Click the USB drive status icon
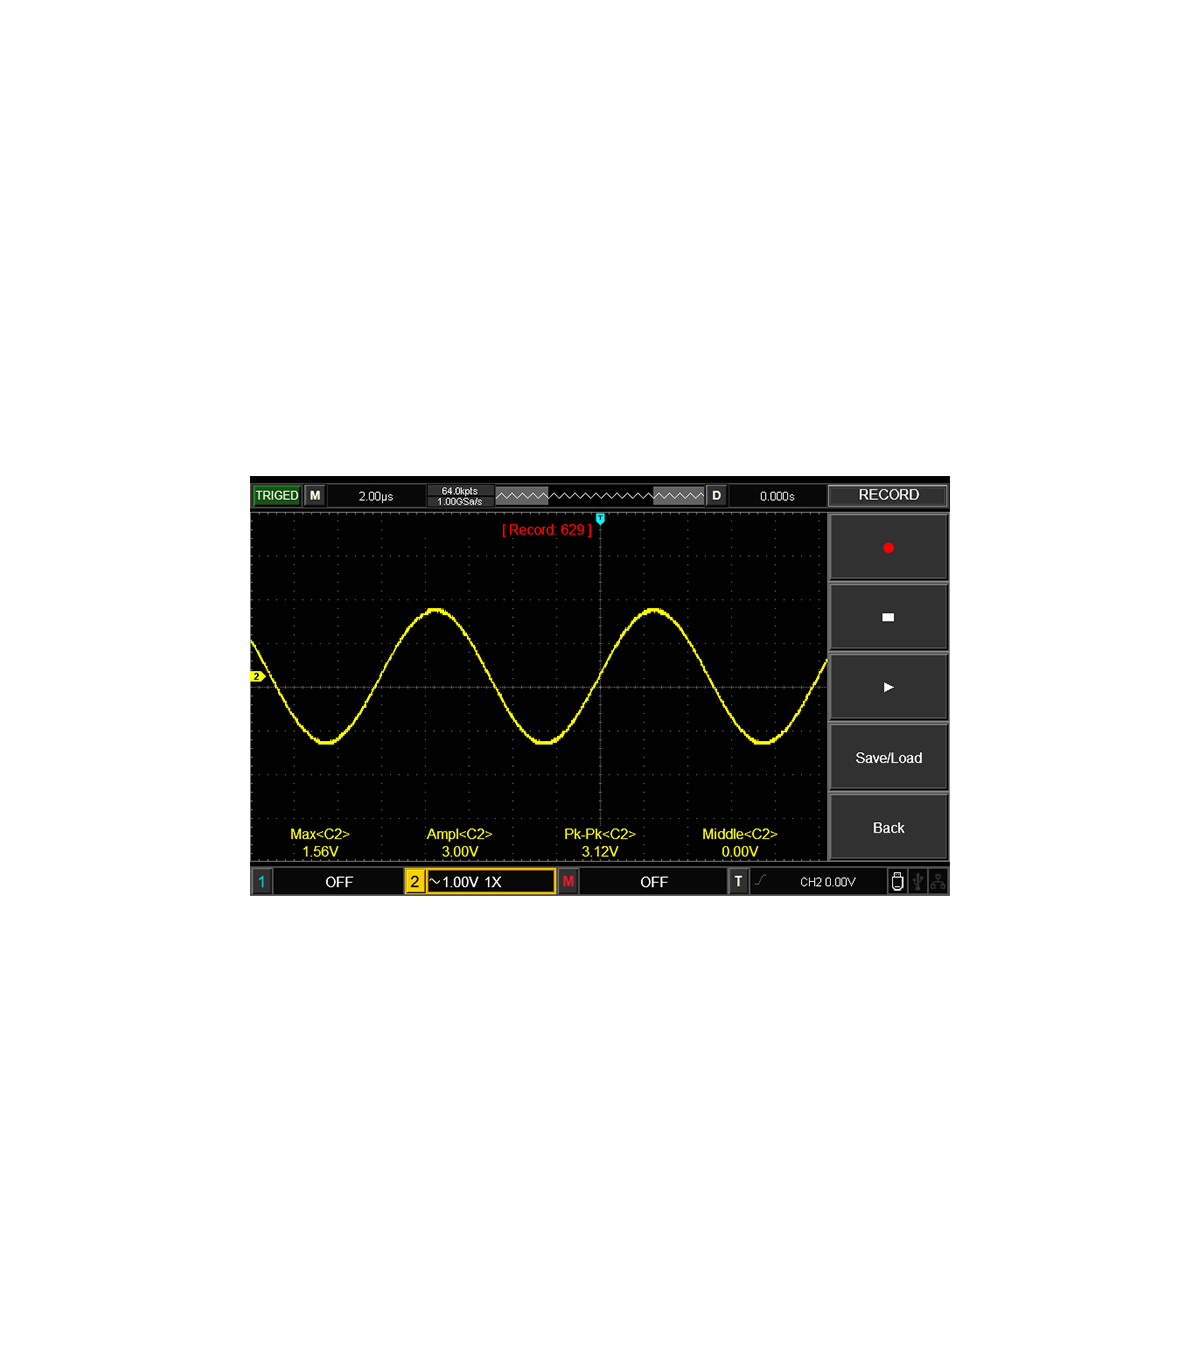This screenshot has height=1372, width=1200. (897, 881)
